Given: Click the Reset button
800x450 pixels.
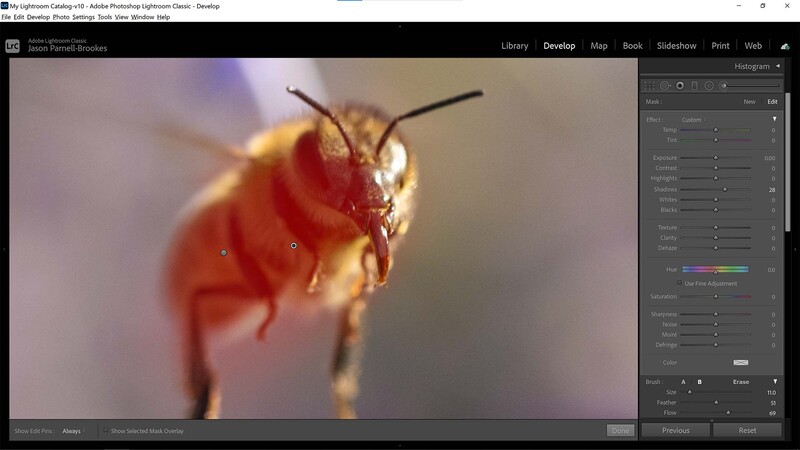Looking at the screenshot, I should [x=747, y=430].
